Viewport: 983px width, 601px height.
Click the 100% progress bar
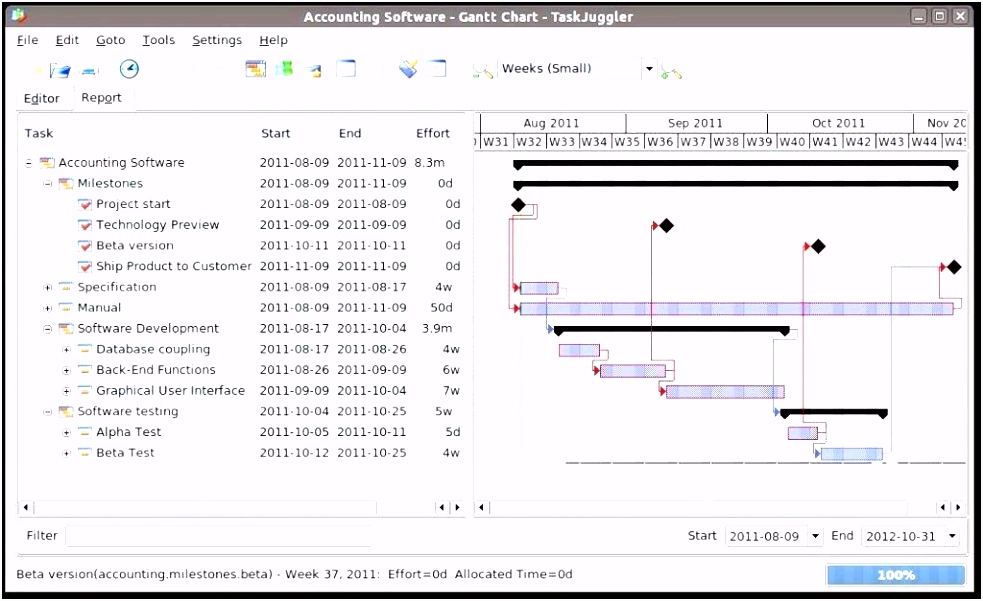click(x=896, y=575)
